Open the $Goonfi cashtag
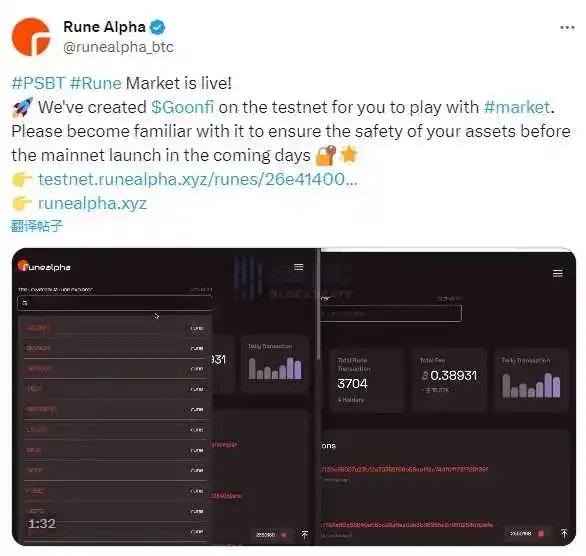The width and height of the screenshot is (586, 556). click(183, 107)
